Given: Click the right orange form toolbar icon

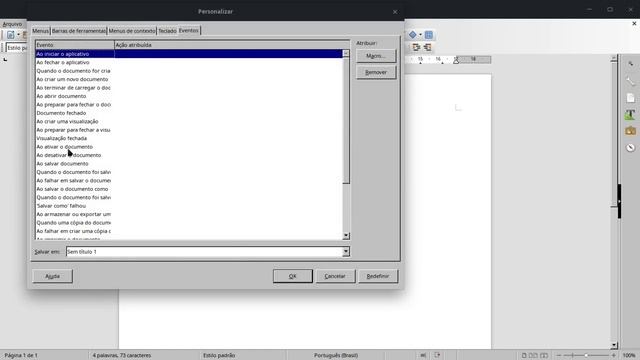Looking at the screenshot, I should [x=427, y=47].
